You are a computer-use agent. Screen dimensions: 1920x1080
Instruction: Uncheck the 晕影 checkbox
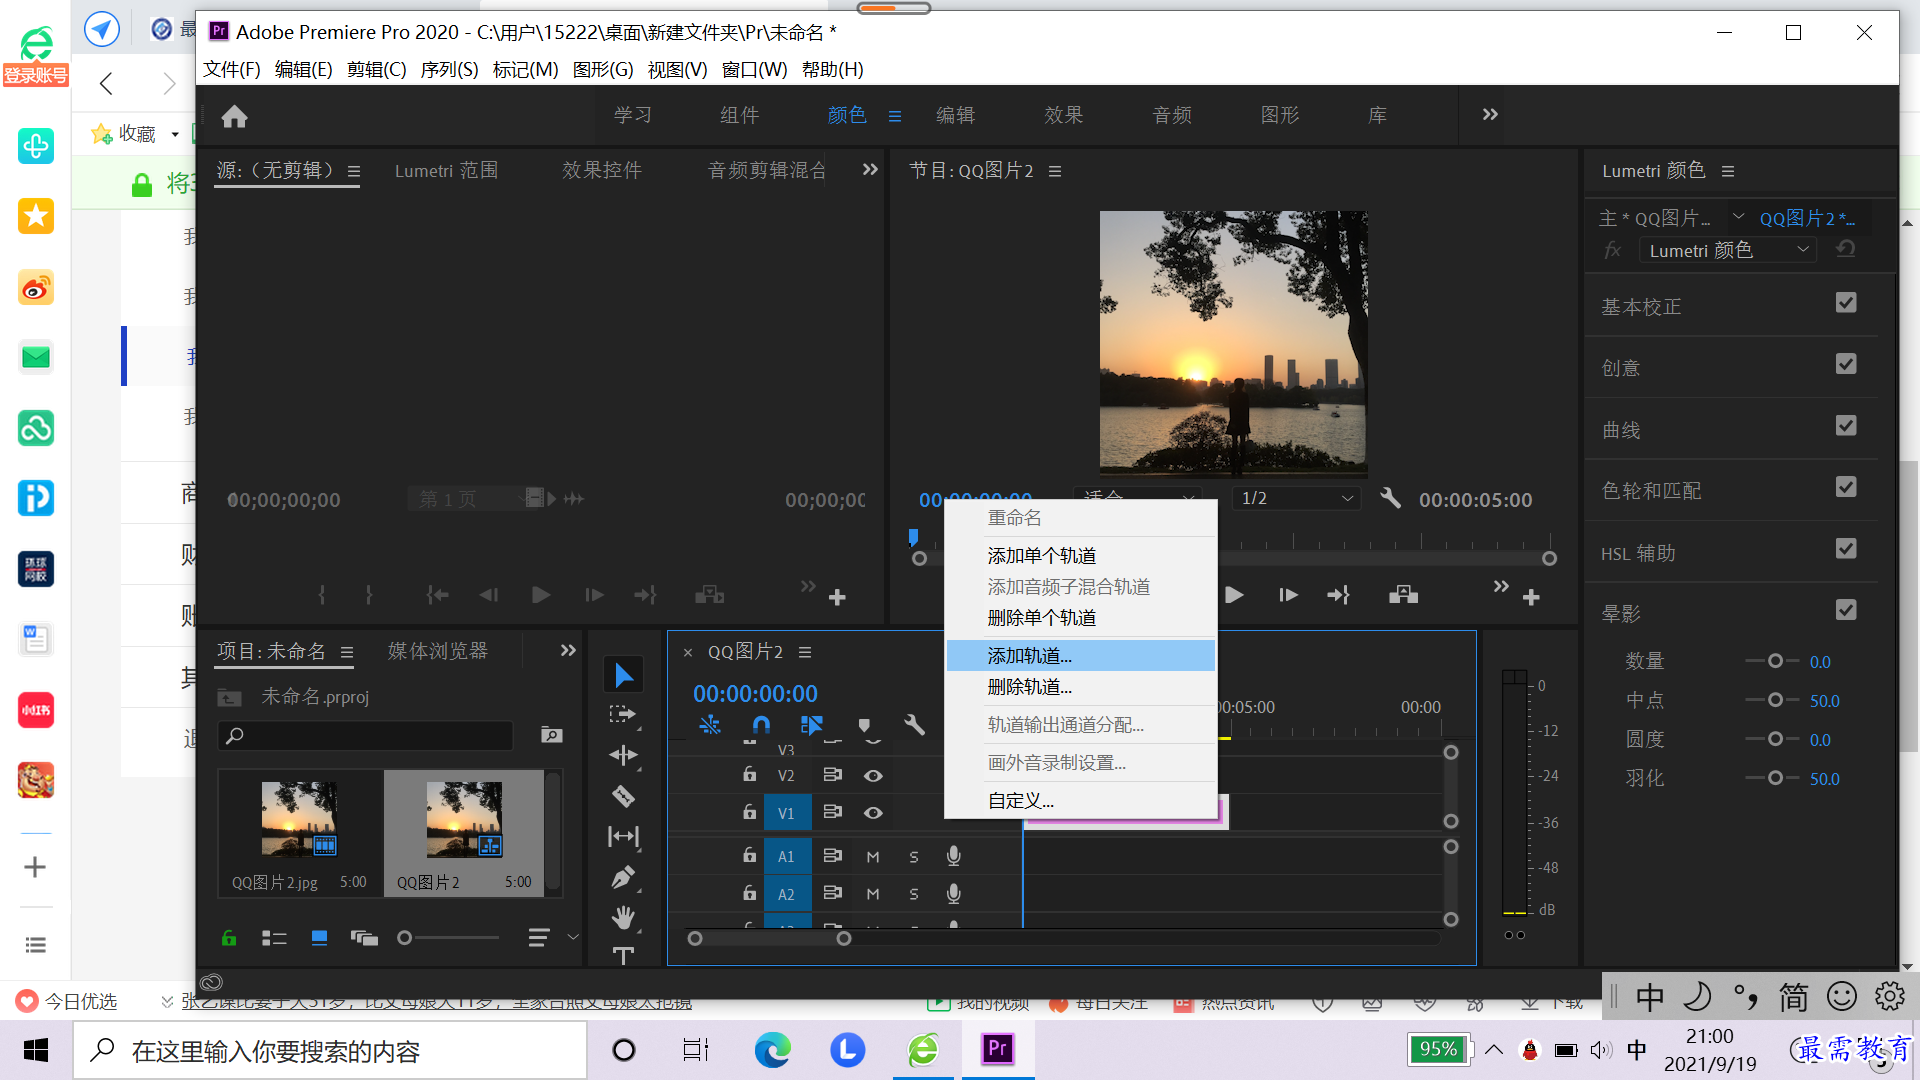[x=1846, y=610]
